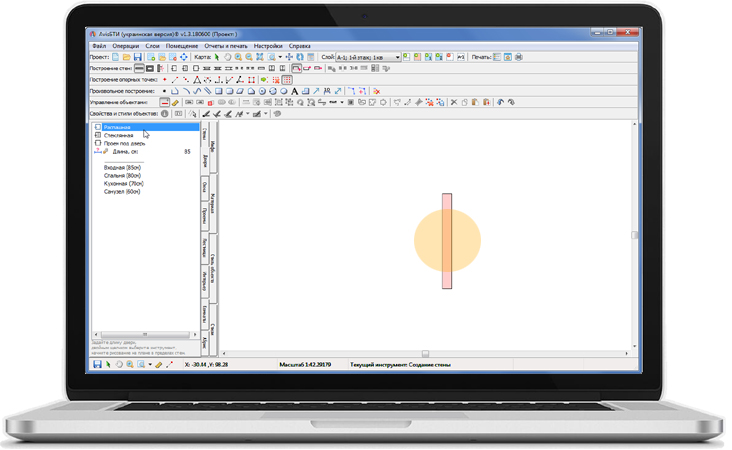
Task: Open the Операции menu
Action: point(126,46)
